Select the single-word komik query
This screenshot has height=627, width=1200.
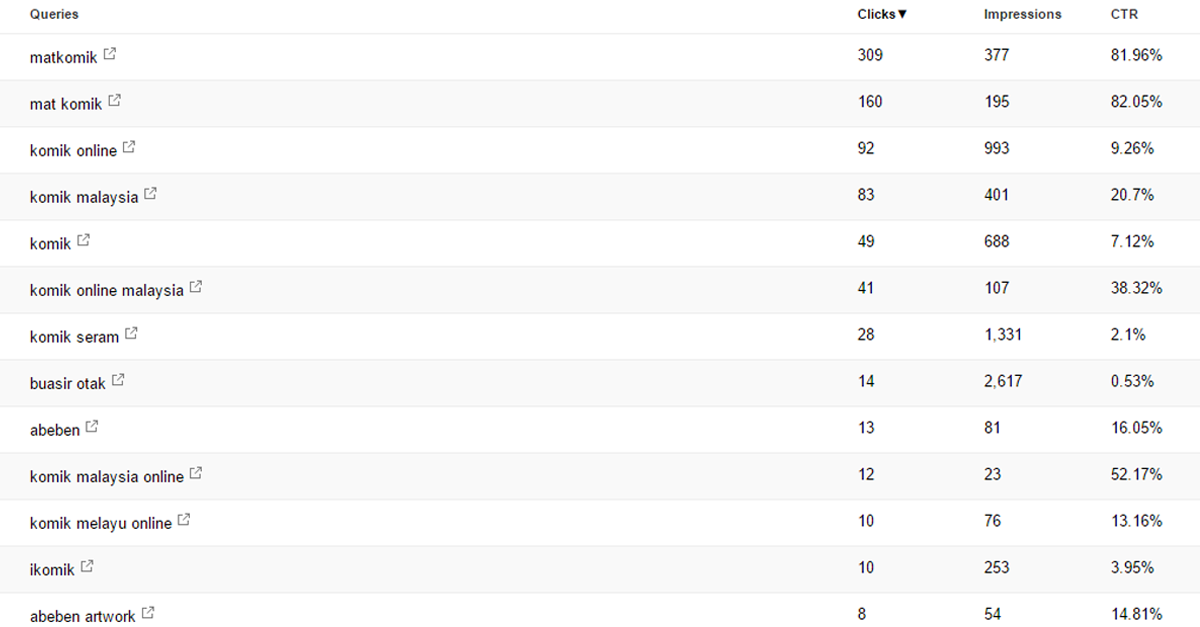[x=51, y=244]
